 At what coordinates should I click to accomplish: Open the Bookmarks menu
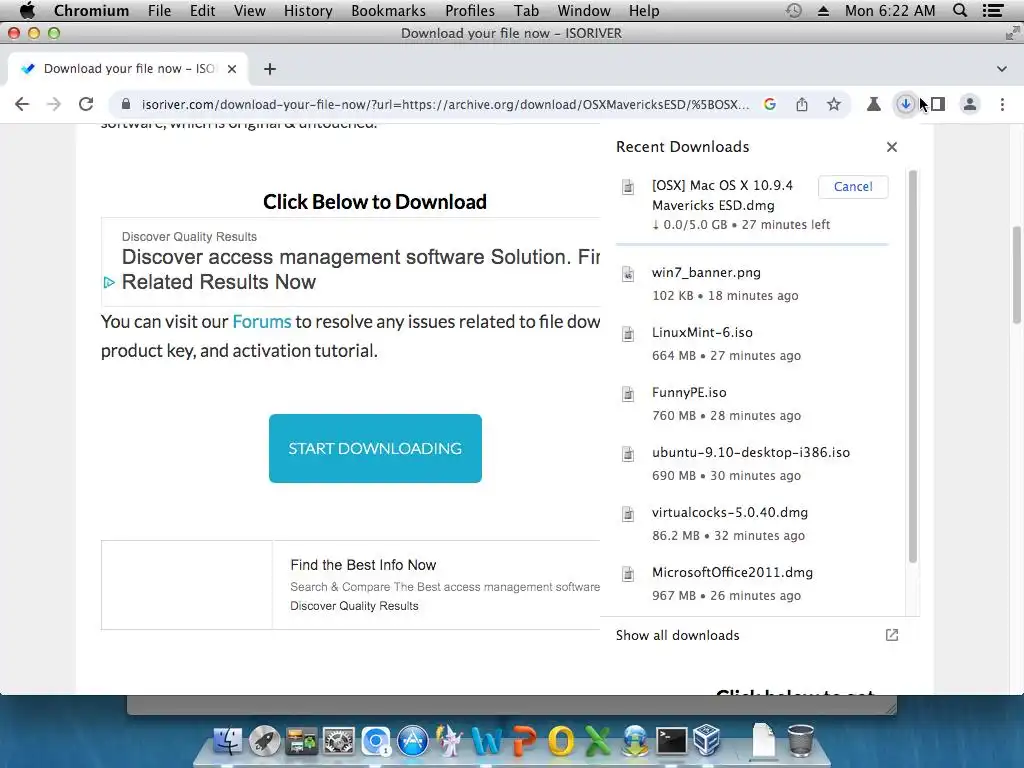click(x=389, y=11)
